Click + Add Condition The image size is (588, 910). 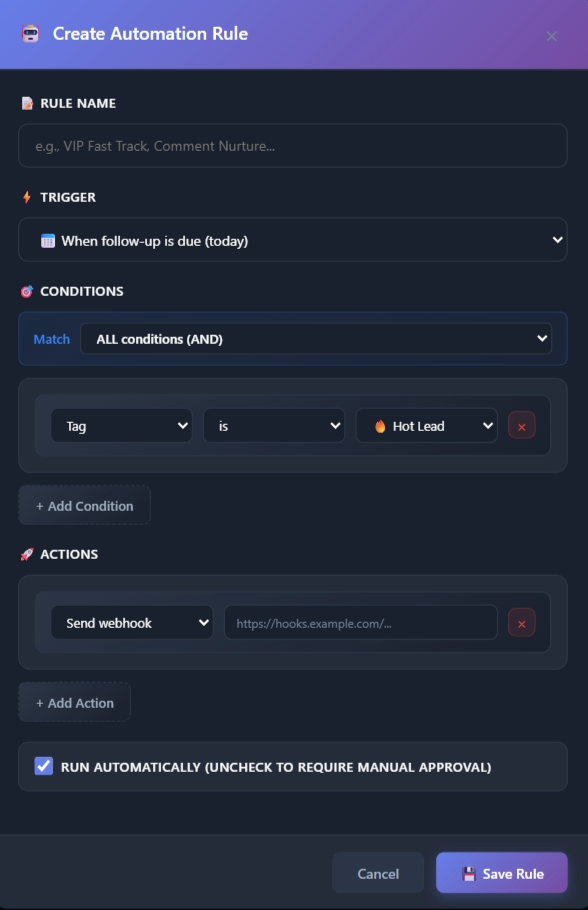pyautogui.click(x=84, y=505)
